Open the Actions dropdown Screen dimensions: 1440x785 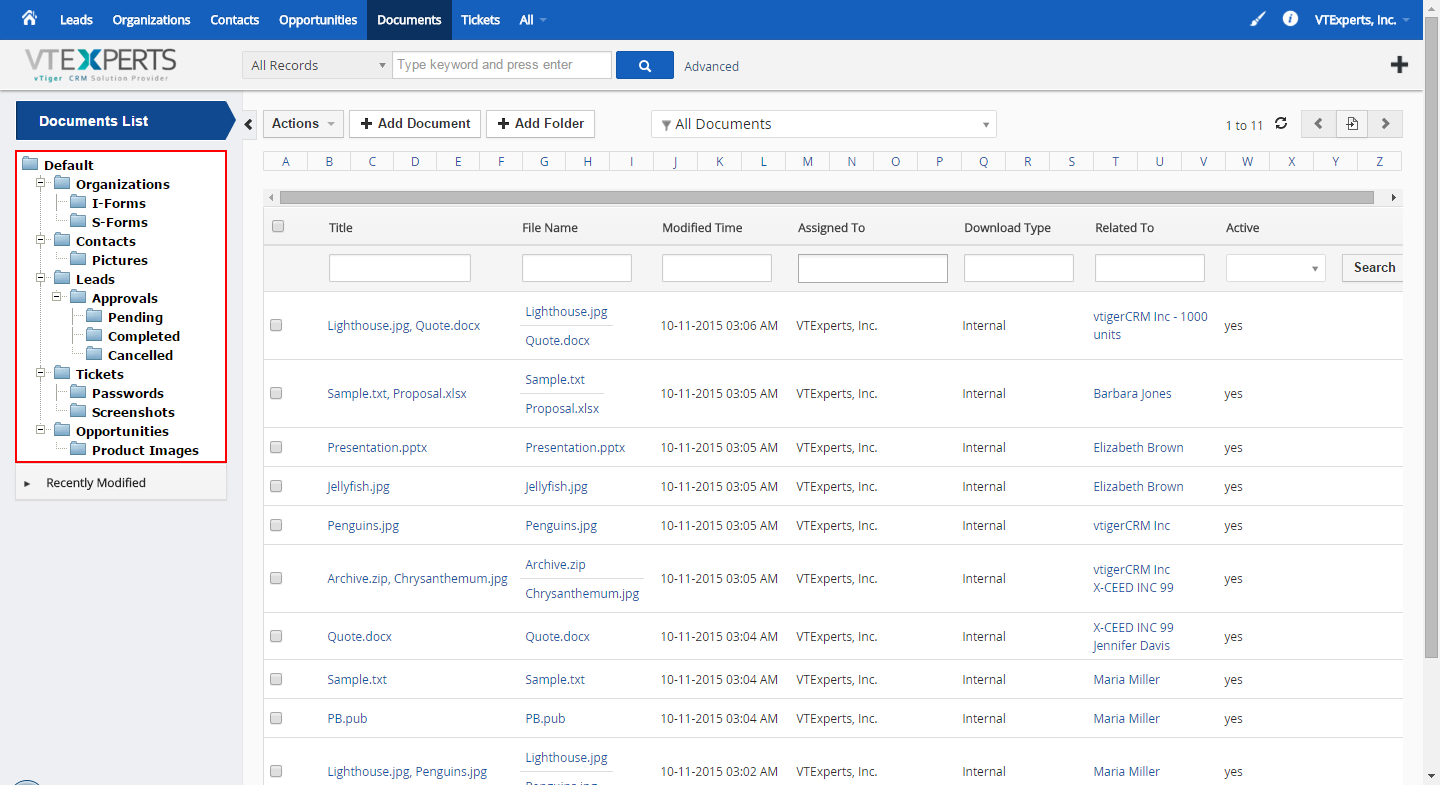tap(303, 123)
